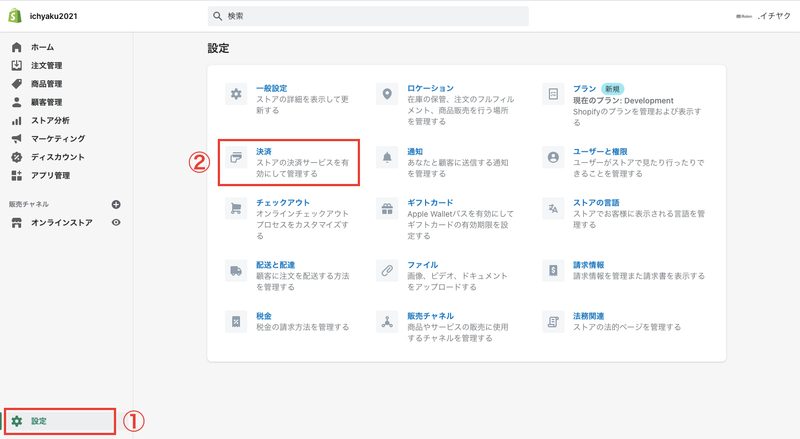Click the 法務関連 scroll icon
This screenshot has height=439, width=800.
[553, 322]
